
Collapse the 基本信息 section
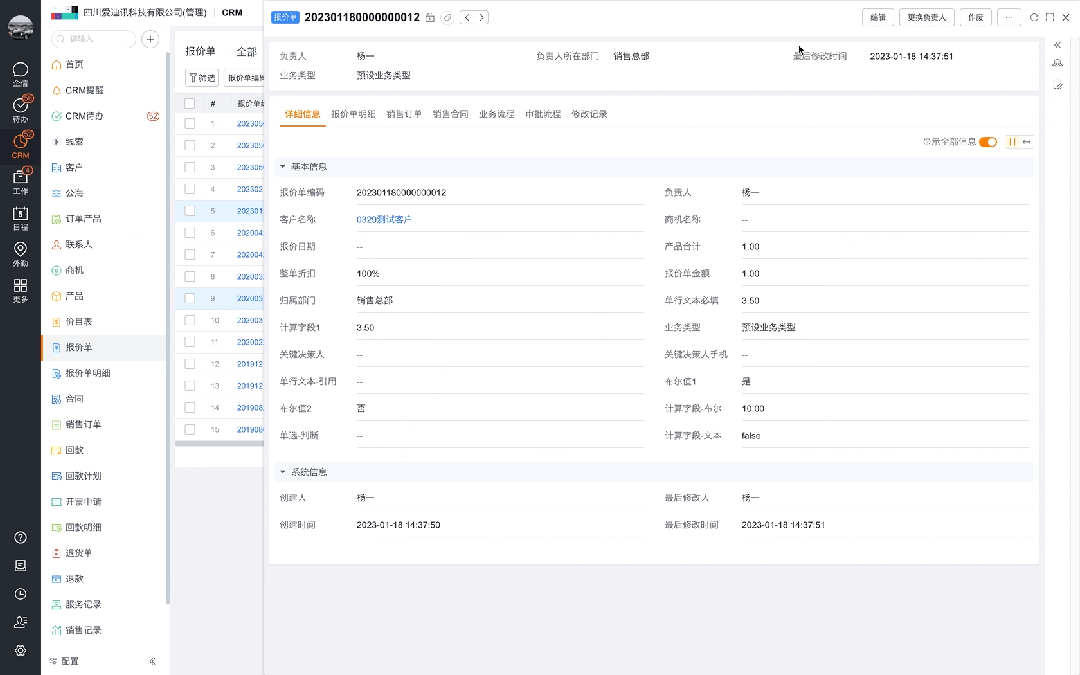282,167
